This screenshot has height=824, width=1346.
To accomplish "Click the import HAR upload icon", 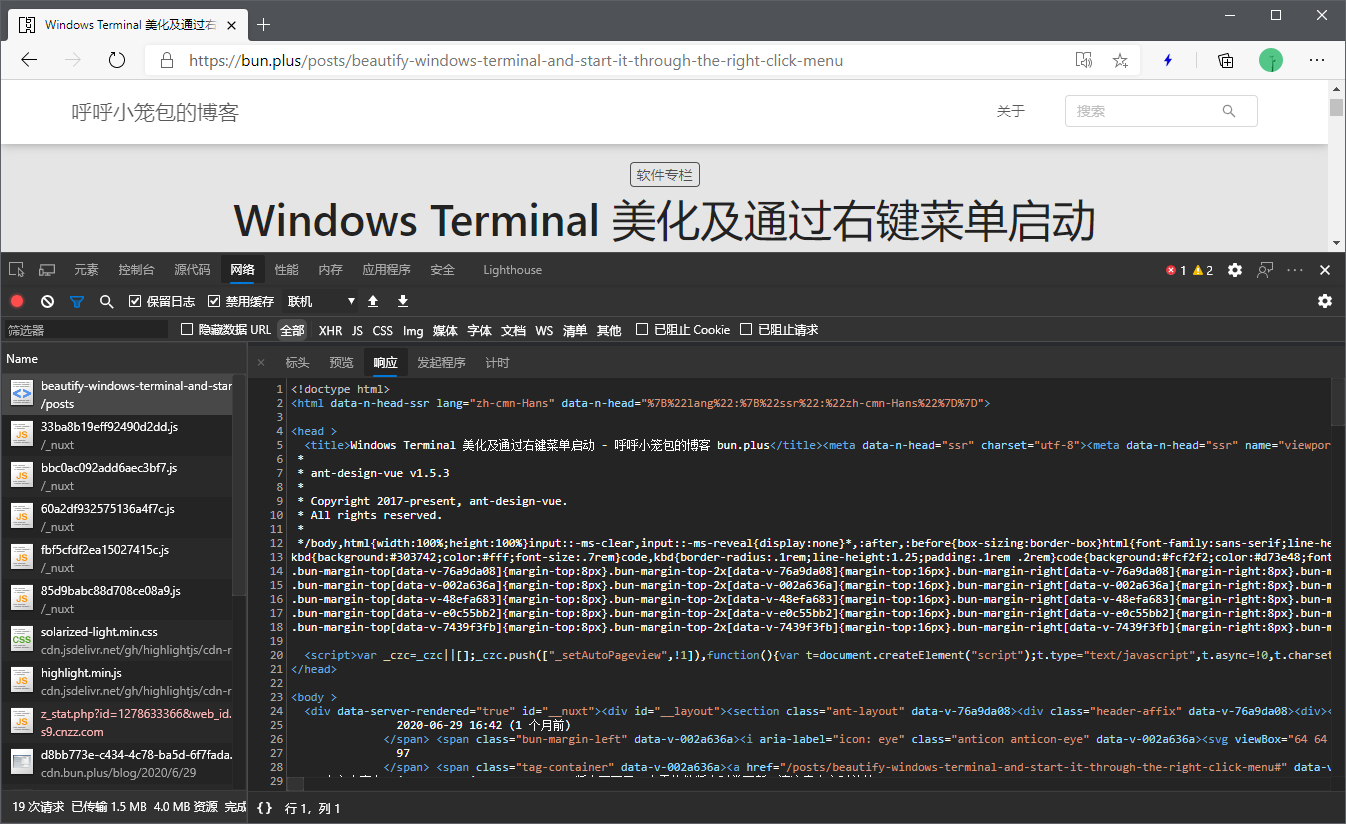I will (x=373, y=301).
